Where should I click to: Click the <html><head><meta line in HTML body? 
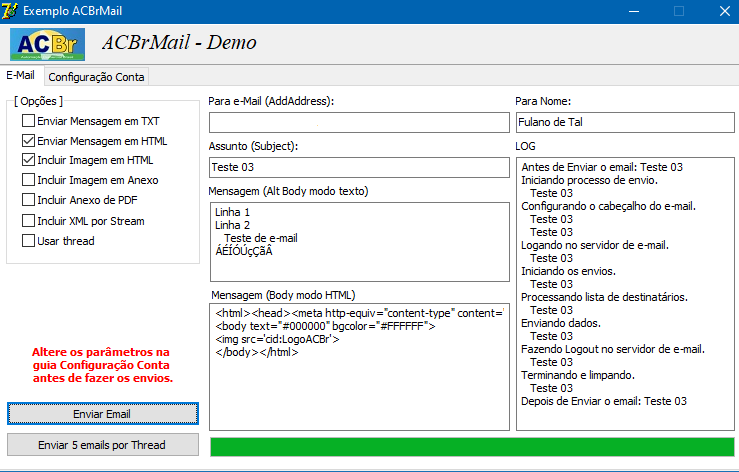click(360, 313)
